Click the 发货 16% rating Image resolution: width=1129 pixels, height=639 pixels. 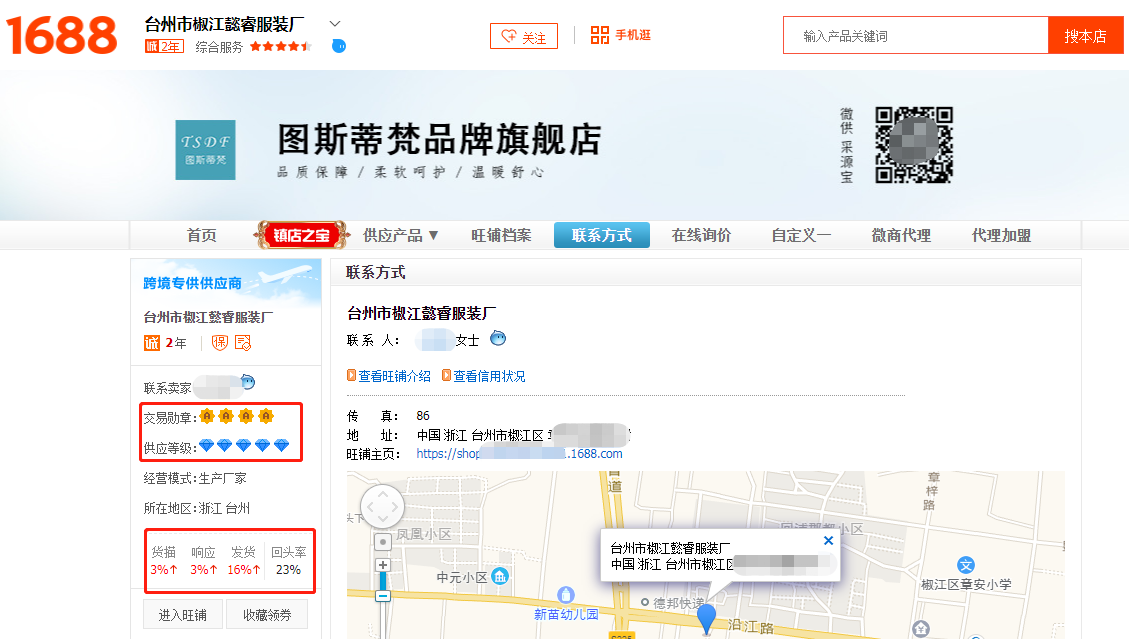point(243,560)
